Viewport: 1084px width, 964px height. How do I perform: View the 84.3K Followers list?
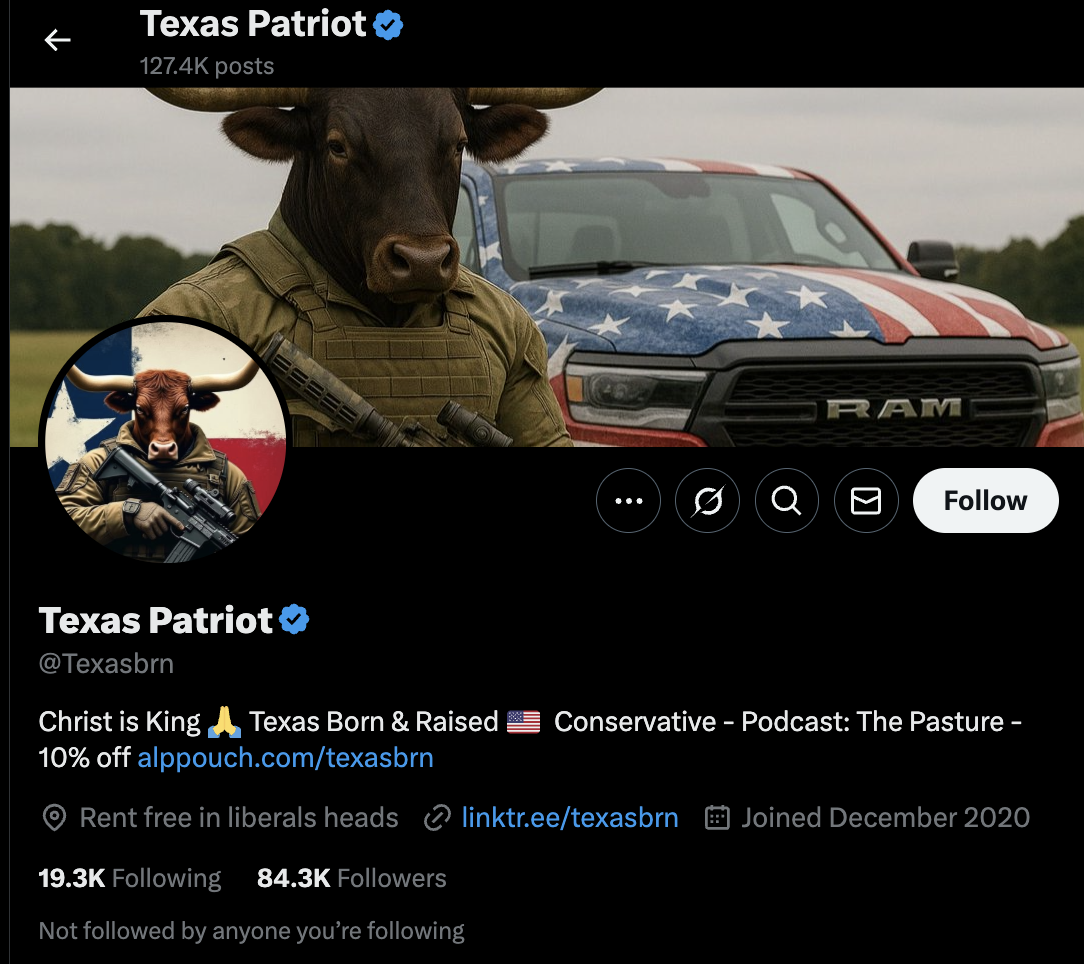351,878
